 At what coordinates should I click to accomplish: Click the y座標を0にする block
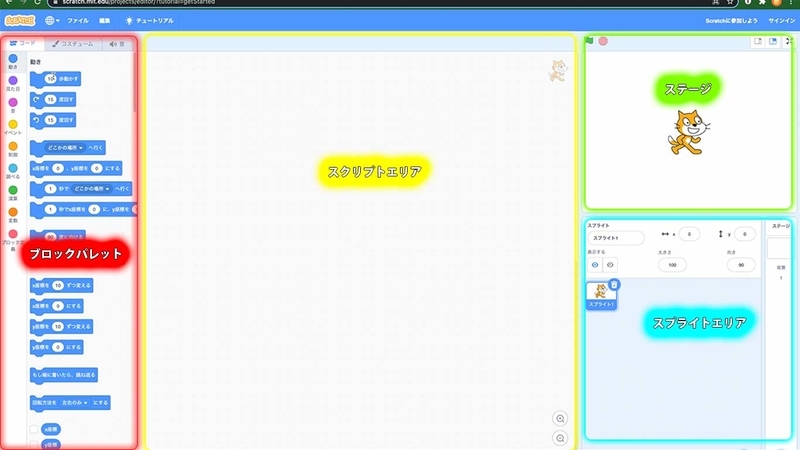click(56, 347)
